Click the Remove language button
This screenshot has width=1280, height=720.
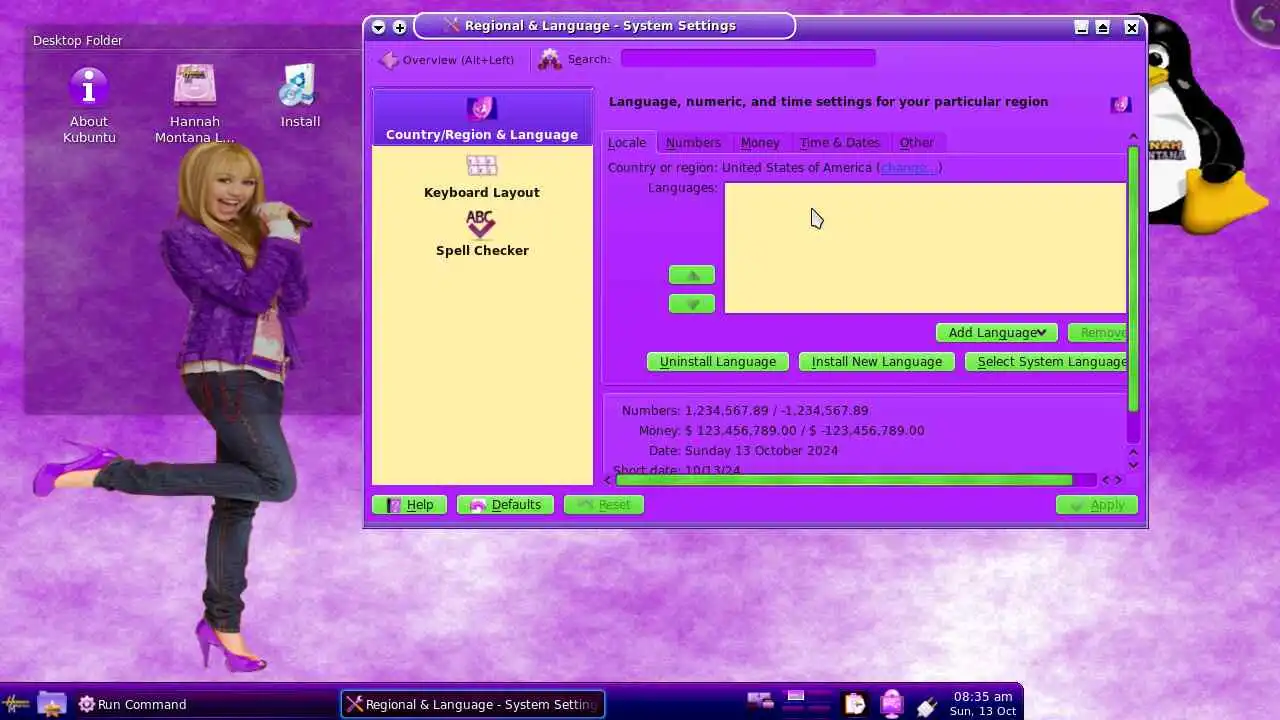[x=1098, y=332]
